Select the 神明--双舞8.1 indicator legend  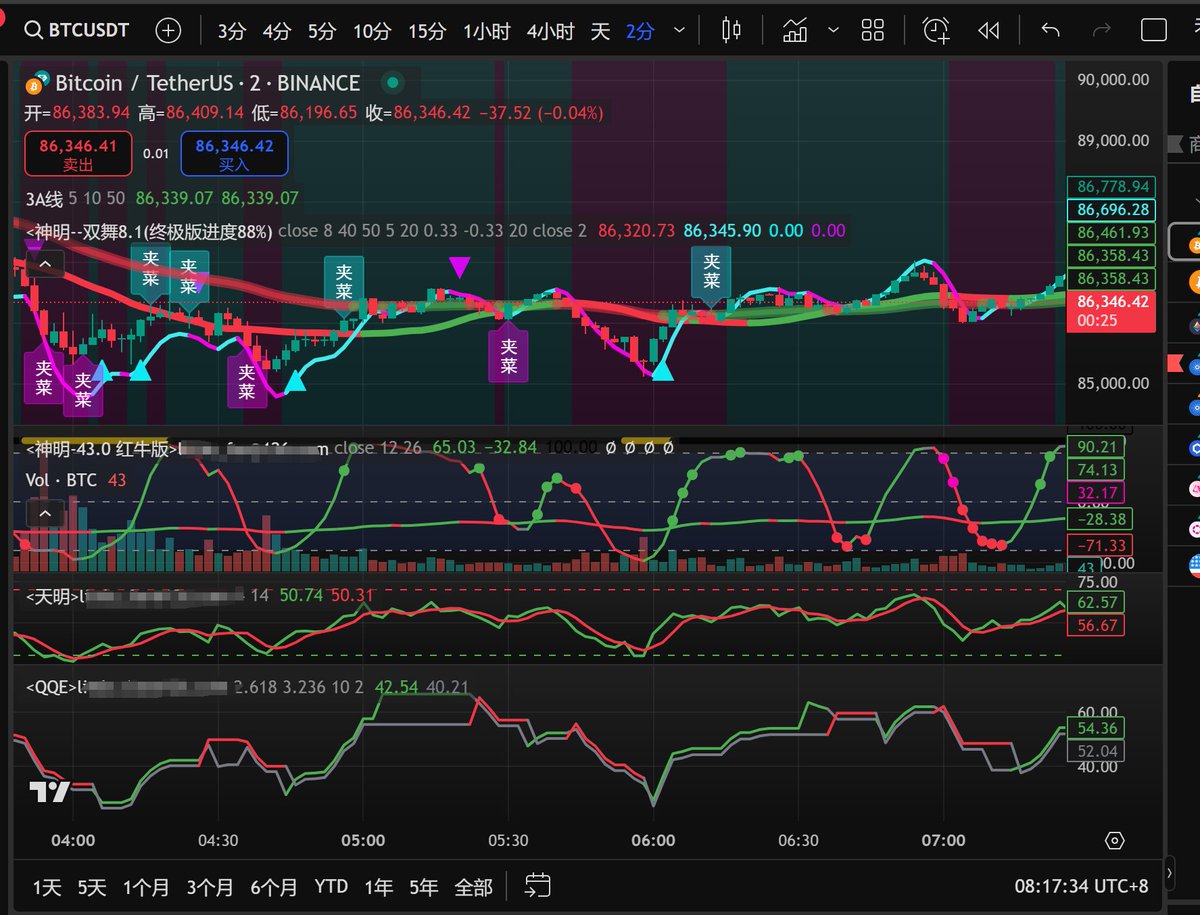[x=148, y=231]
